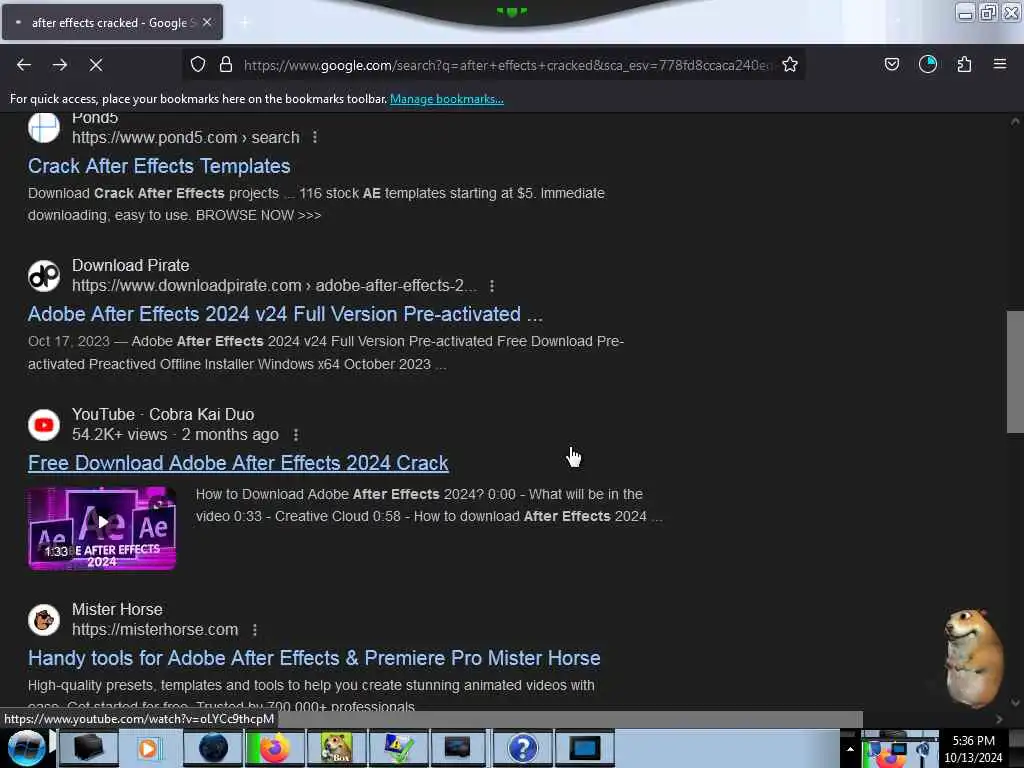Click the page vertical scrollbar thumb
This screenshot has width=1024, height=768.
[x=1015, y=372]
